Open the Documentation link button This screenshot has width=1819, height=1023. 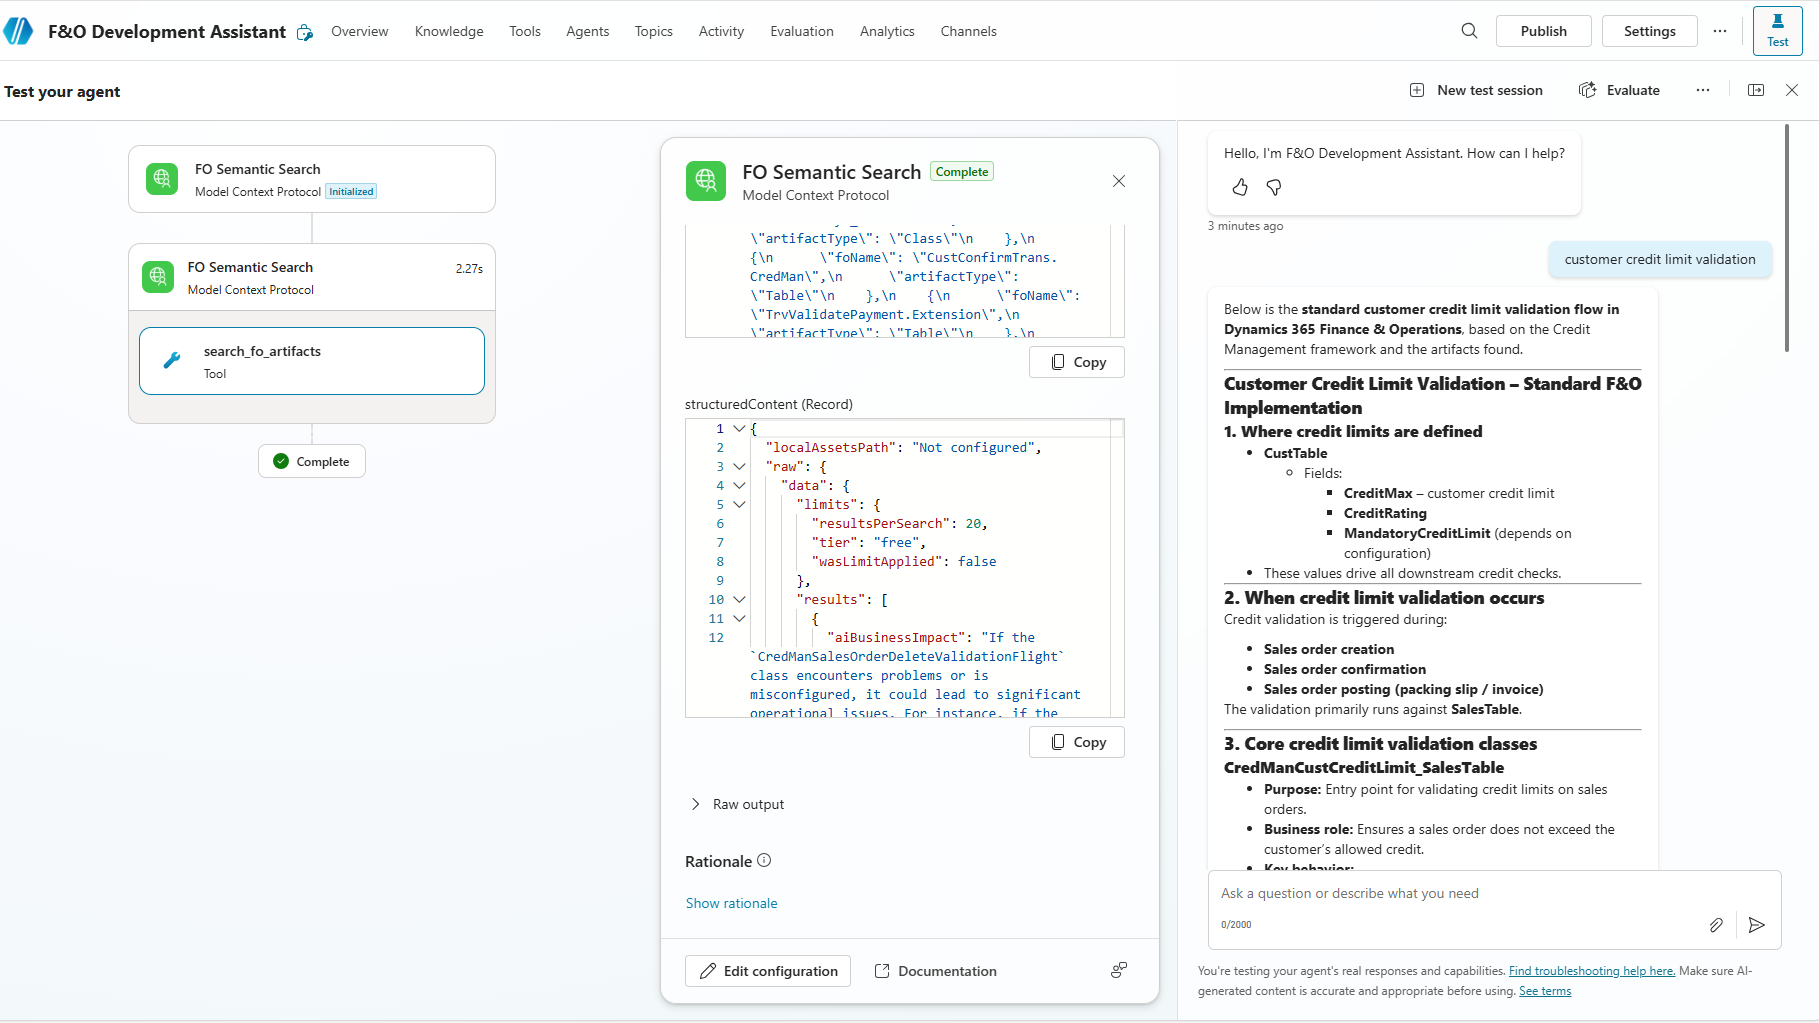(936, 971)
